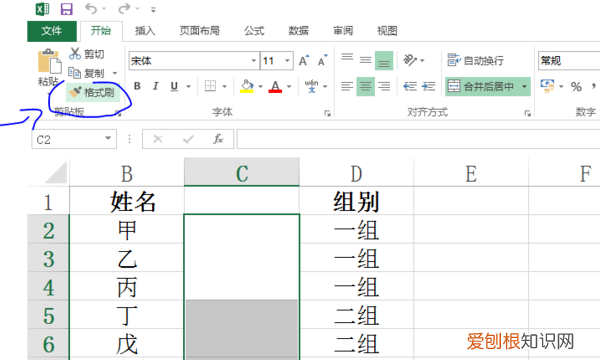600x360 pixels.
Task: Open the font size 11 dropdown
Action: (287, 61)
